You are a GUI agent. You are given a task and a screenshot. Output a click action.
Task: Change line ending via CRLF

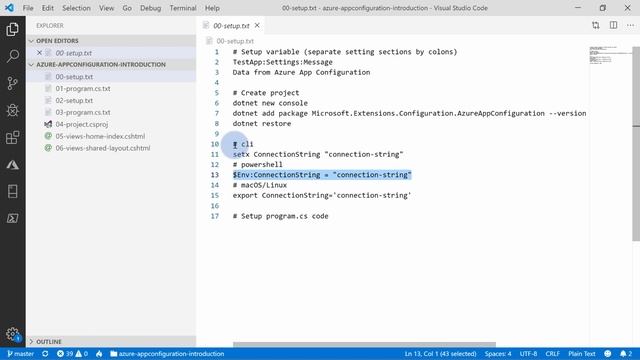point(552,354)
